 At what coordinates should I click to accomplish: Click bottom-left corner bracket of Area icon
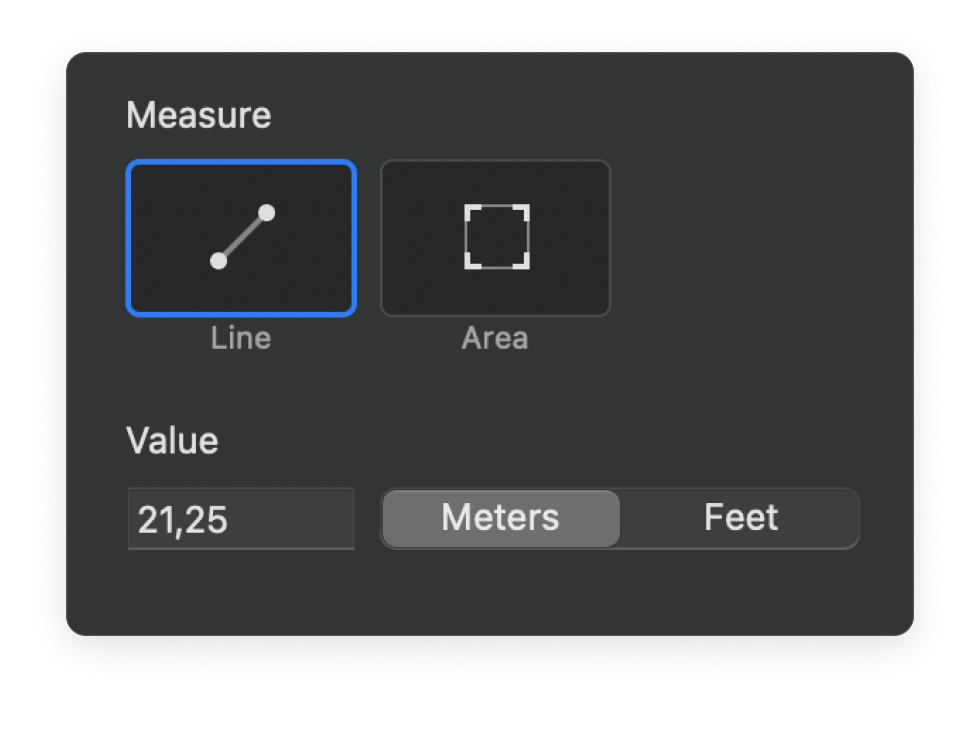point(470,264)
